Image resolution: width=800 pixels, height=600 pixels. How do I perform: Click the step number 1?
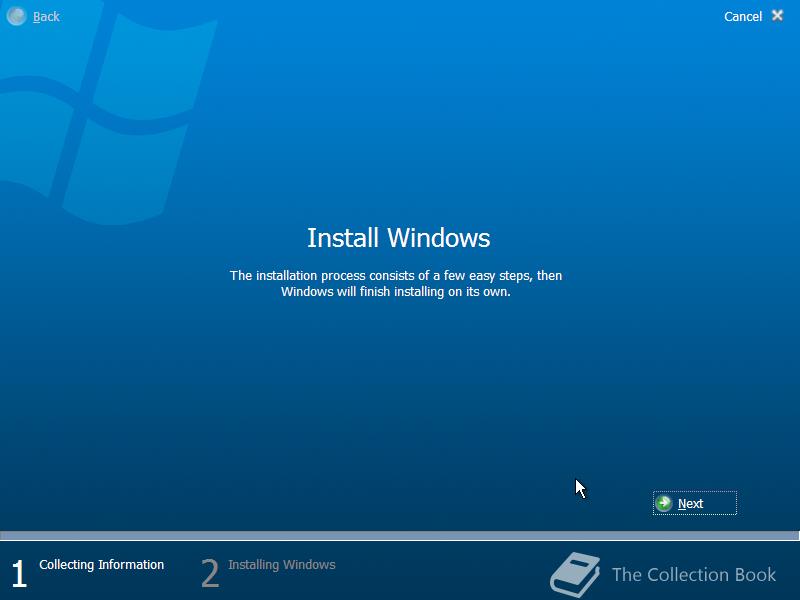pyautogui.click(x=19, y=573)
